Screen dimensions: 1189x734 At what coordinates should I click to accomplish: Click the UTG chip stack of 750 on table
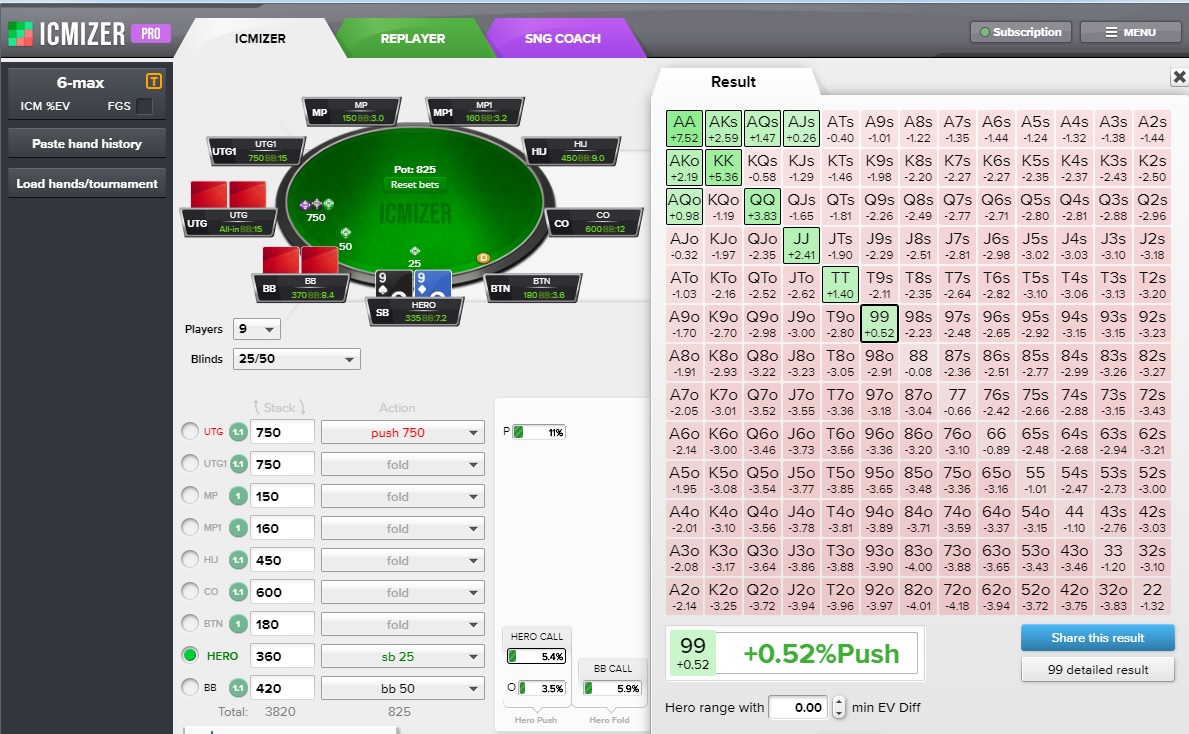(x=317, y=204)
